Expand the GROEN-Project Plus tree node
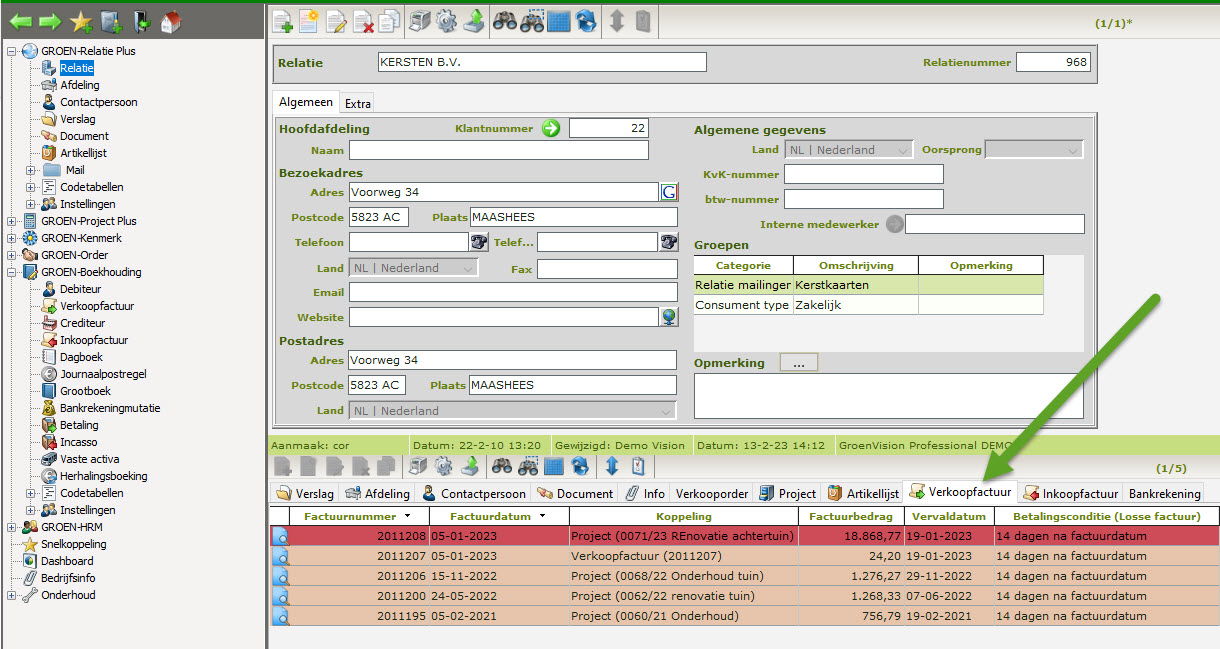The height and width of the screenshot is (649, 1220). click(x=12, y=221)
